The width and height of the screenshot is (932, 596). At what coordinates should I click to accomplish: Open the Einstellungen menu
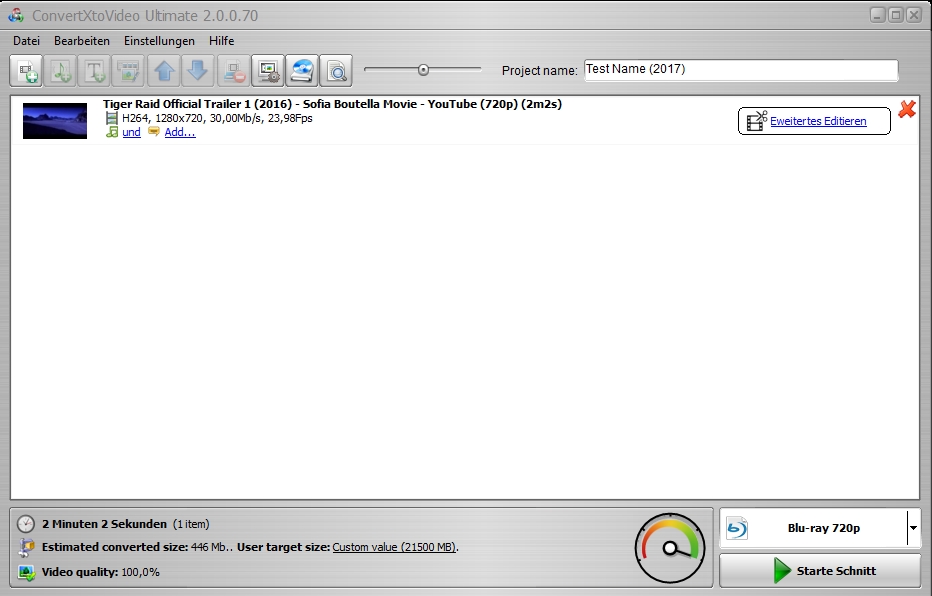pos(159,41)
